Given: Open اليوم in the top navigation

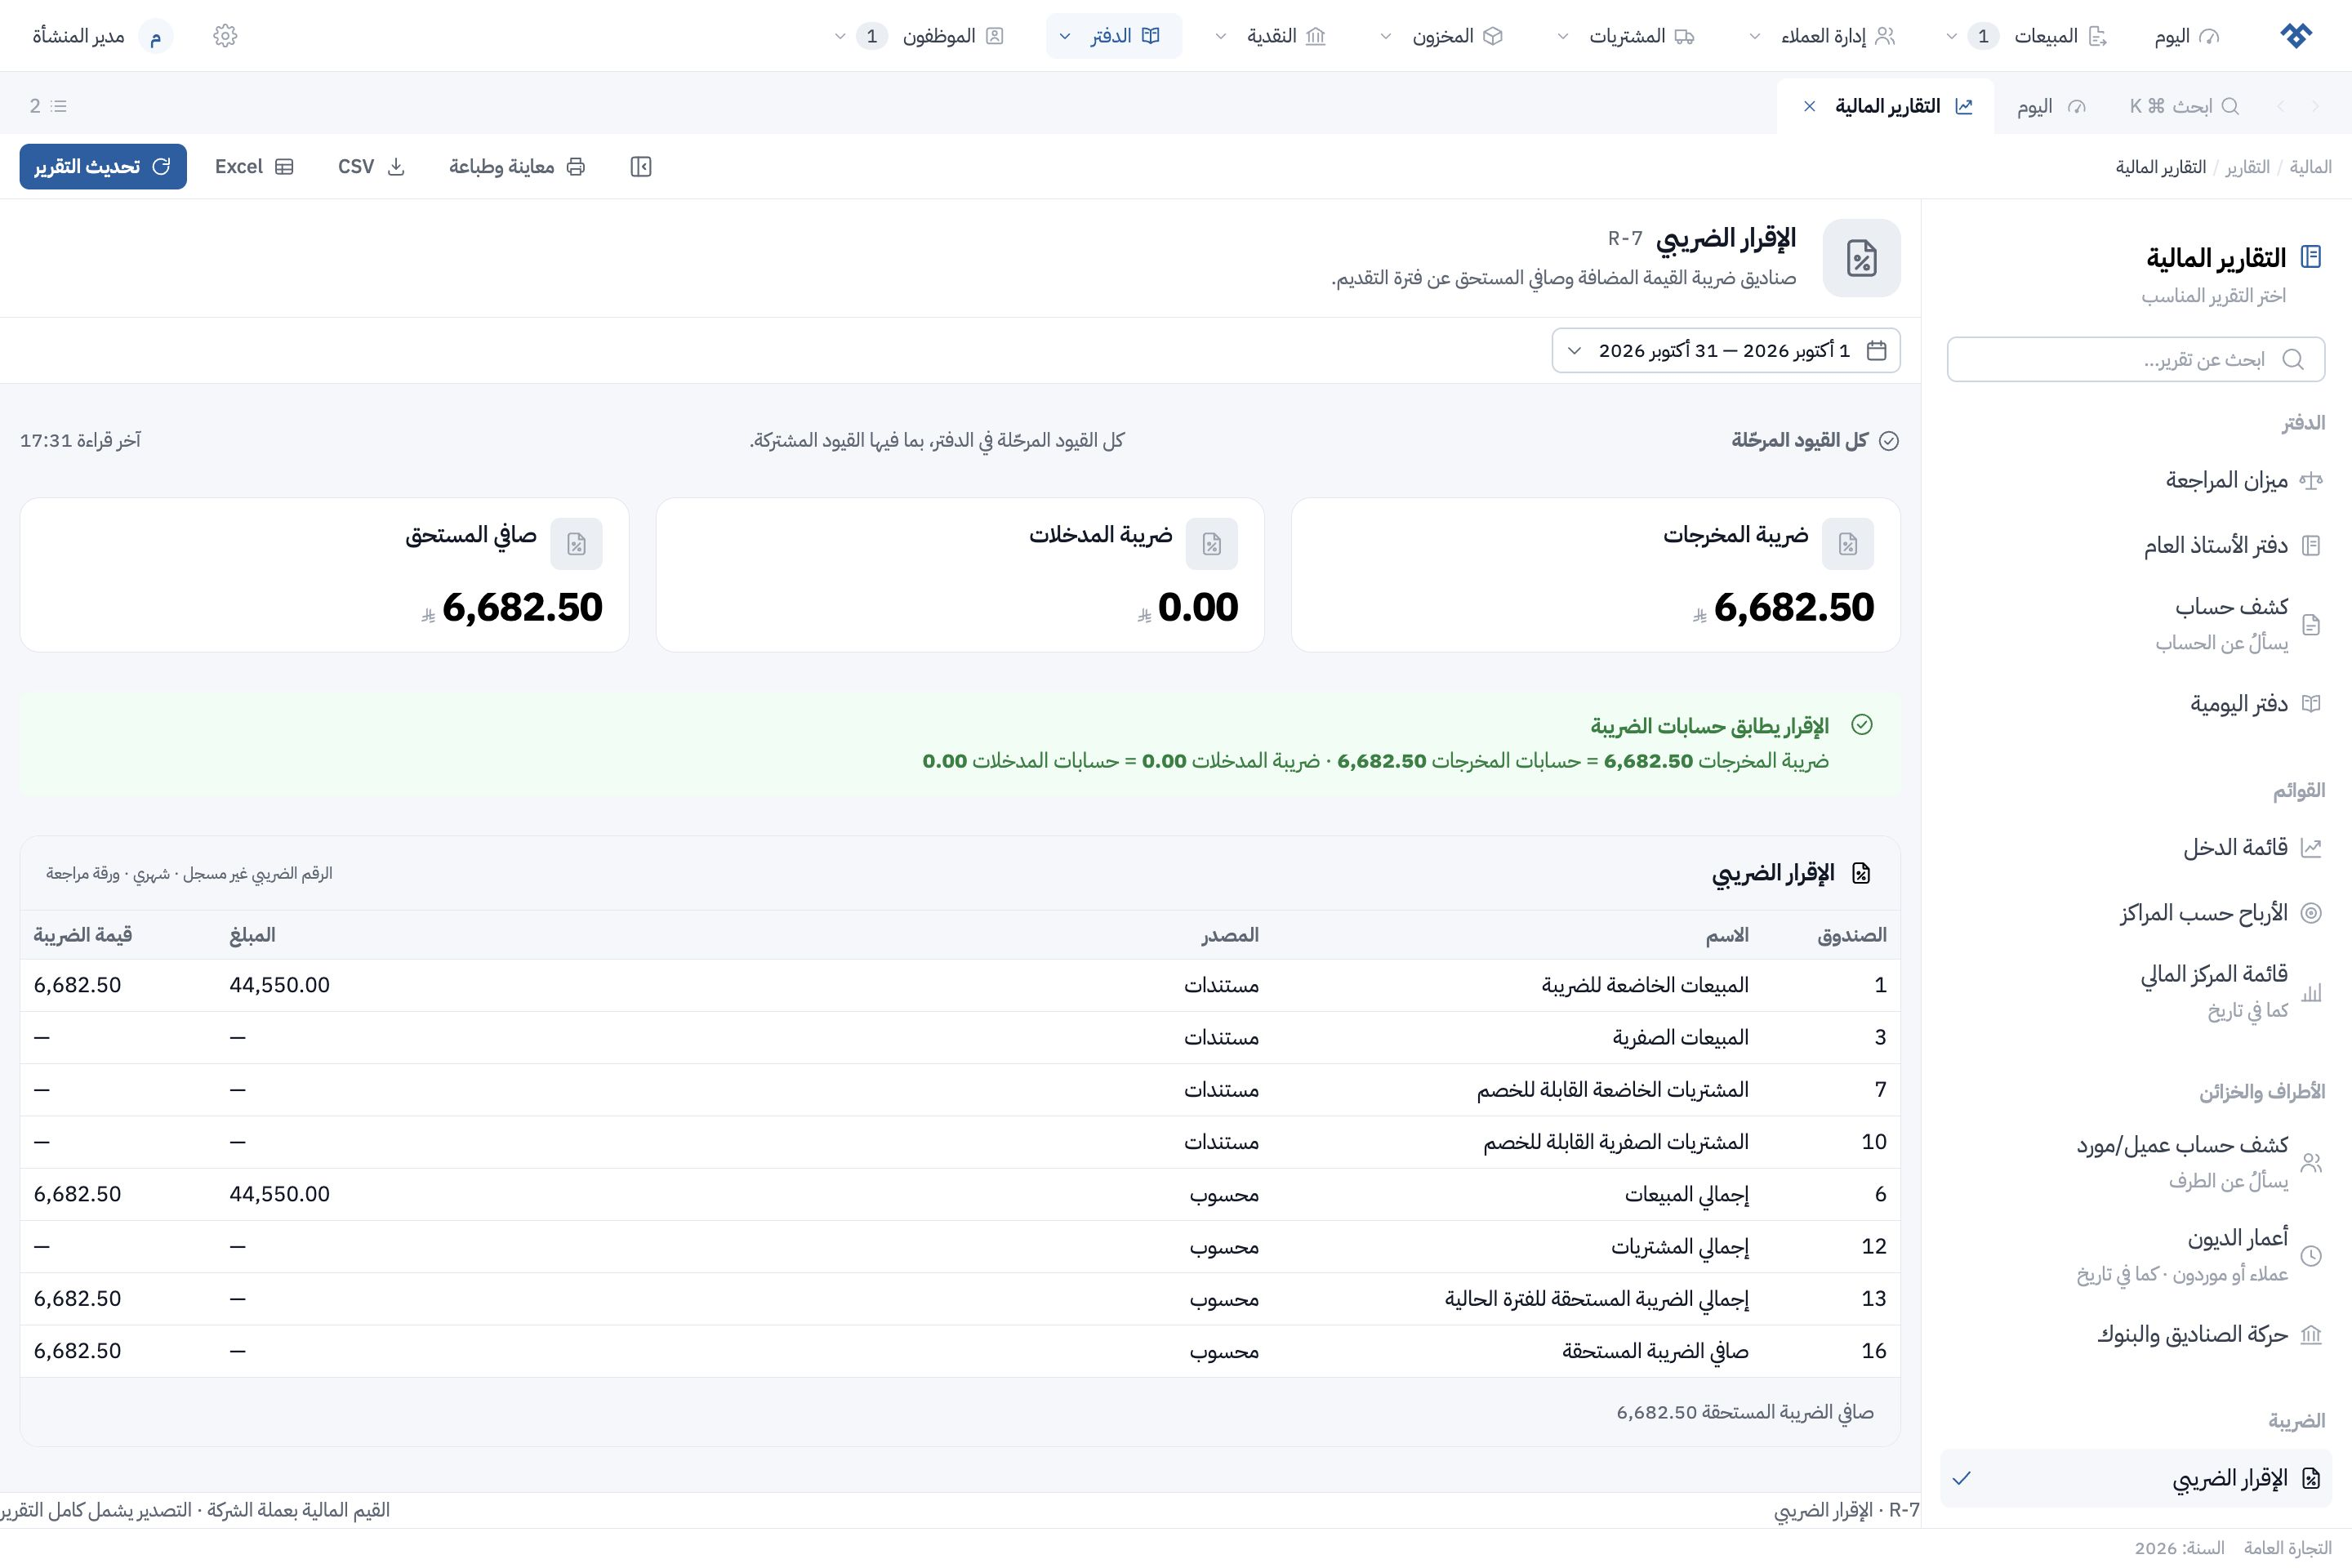Looking at the screenshot, I should click(2186, 36).
